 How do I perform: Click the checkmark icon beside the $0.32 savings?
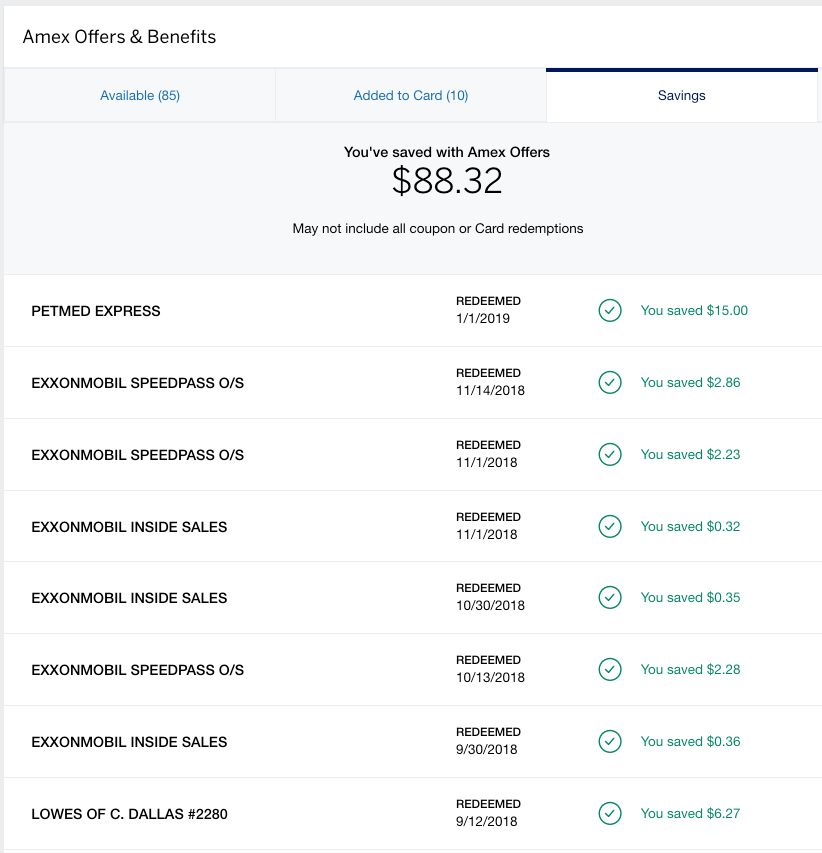pos(610,527)
